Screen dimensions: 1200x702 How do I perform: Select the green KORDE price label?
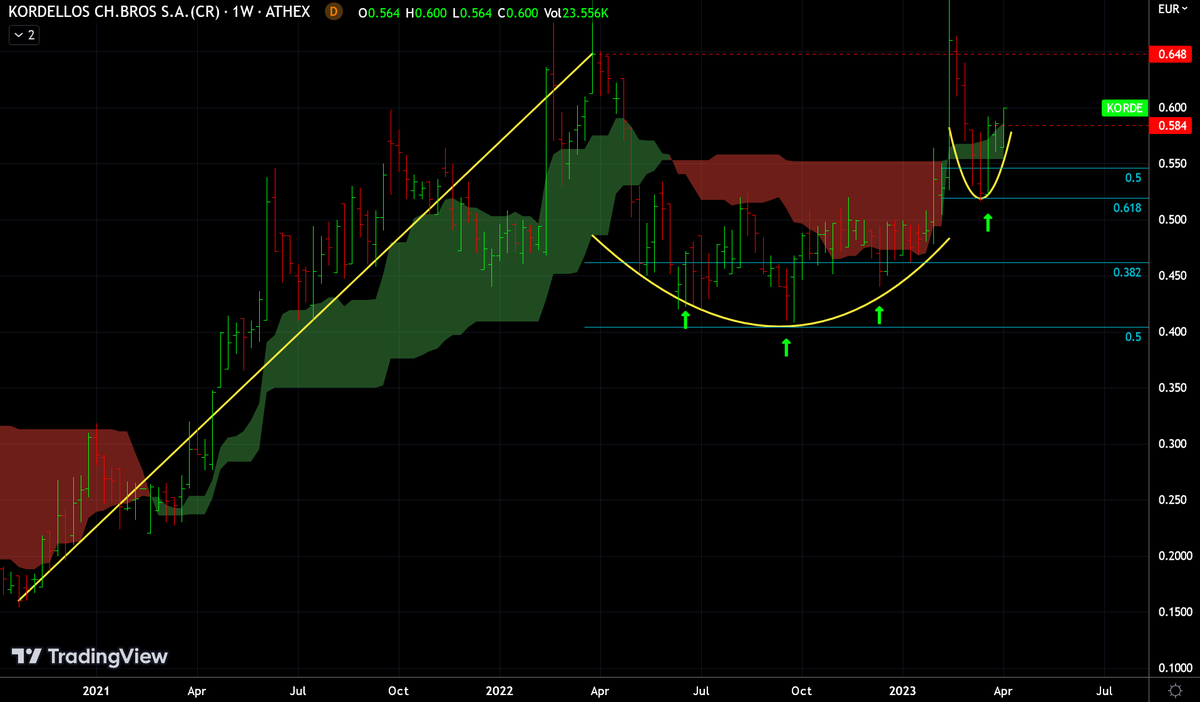(x=1123, y=108)
